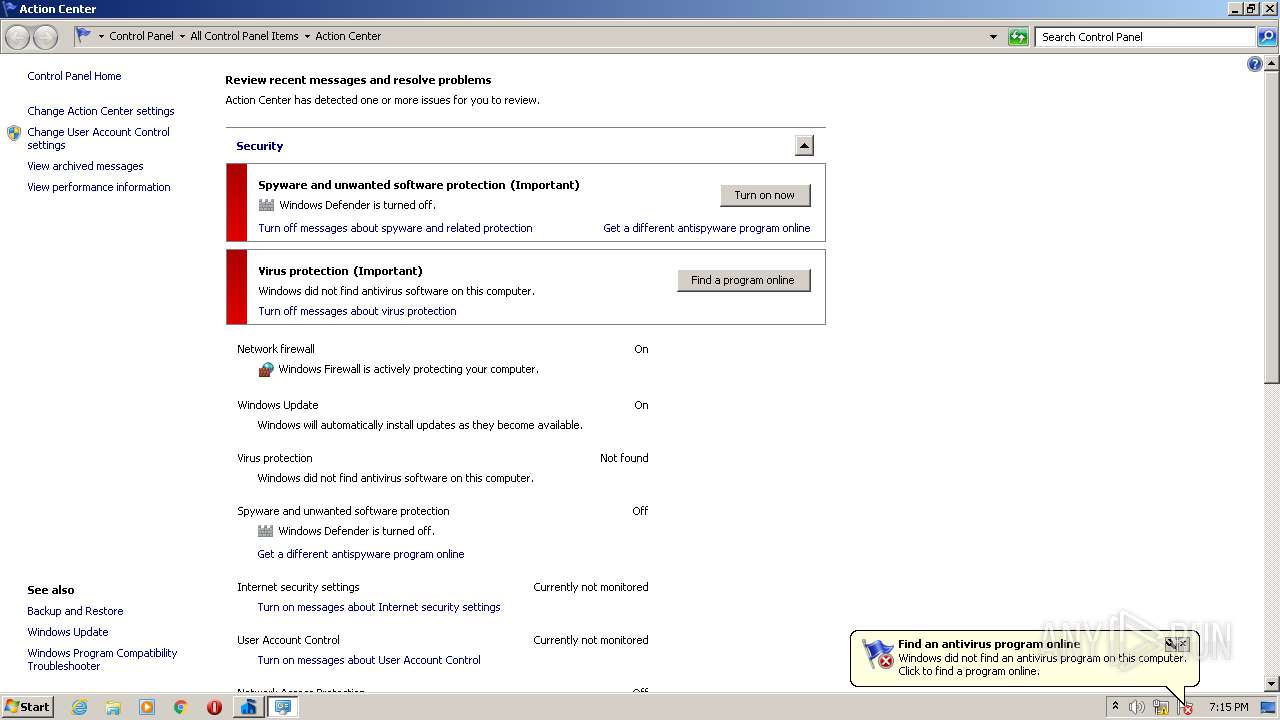Click the vertical scrollbar up arrow

(1272, 63)
